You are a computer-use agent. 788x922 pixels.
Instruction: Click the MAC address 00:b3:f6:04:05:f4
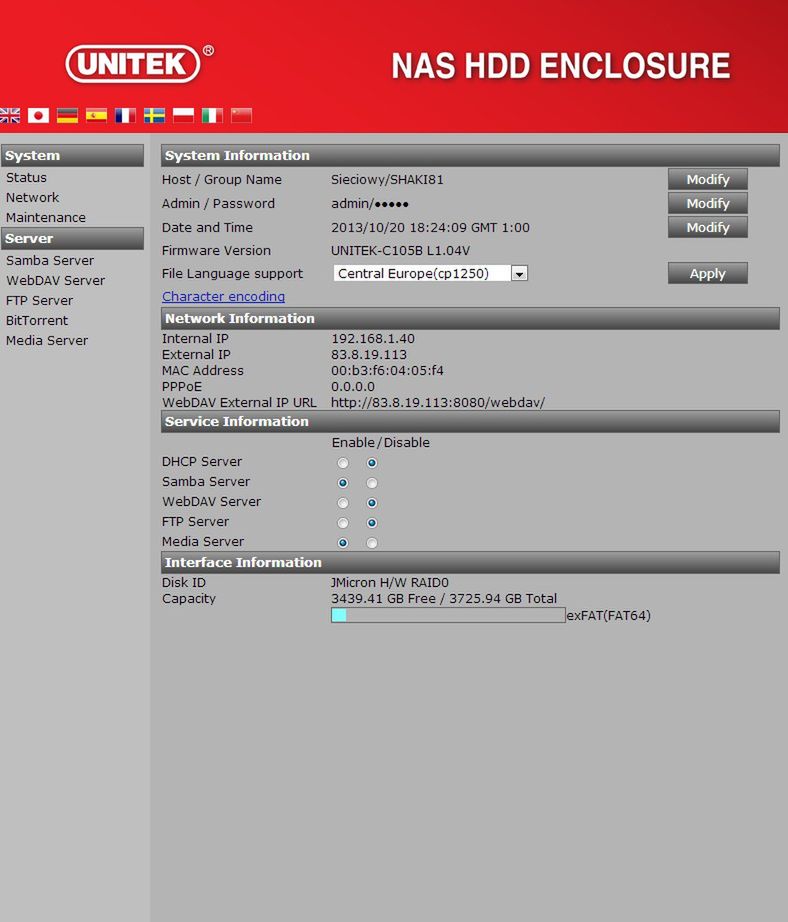point(387,370)
